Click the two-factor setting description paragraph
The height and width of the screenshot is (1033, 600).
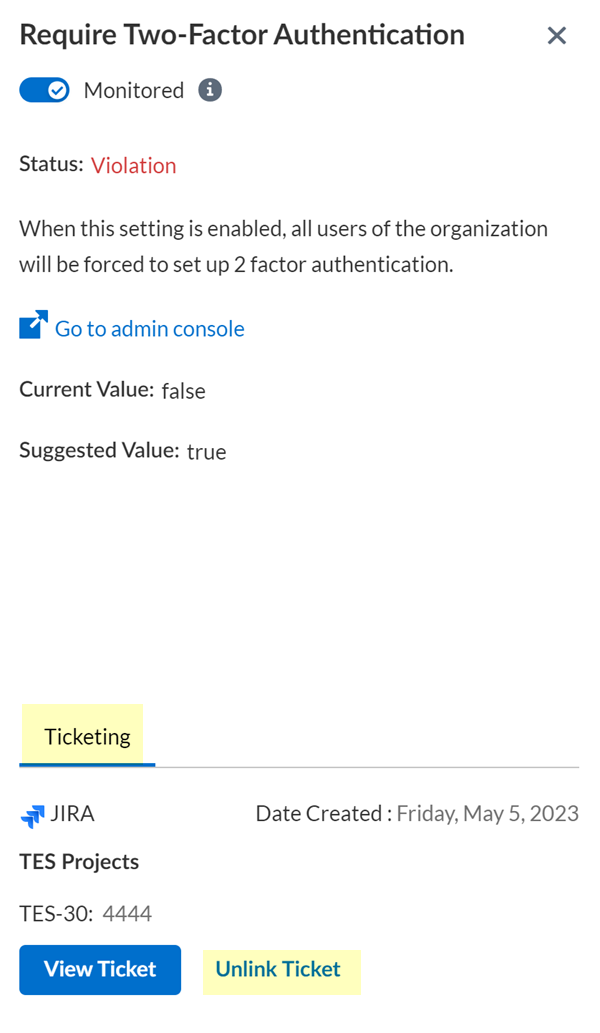tap(283, 247)
